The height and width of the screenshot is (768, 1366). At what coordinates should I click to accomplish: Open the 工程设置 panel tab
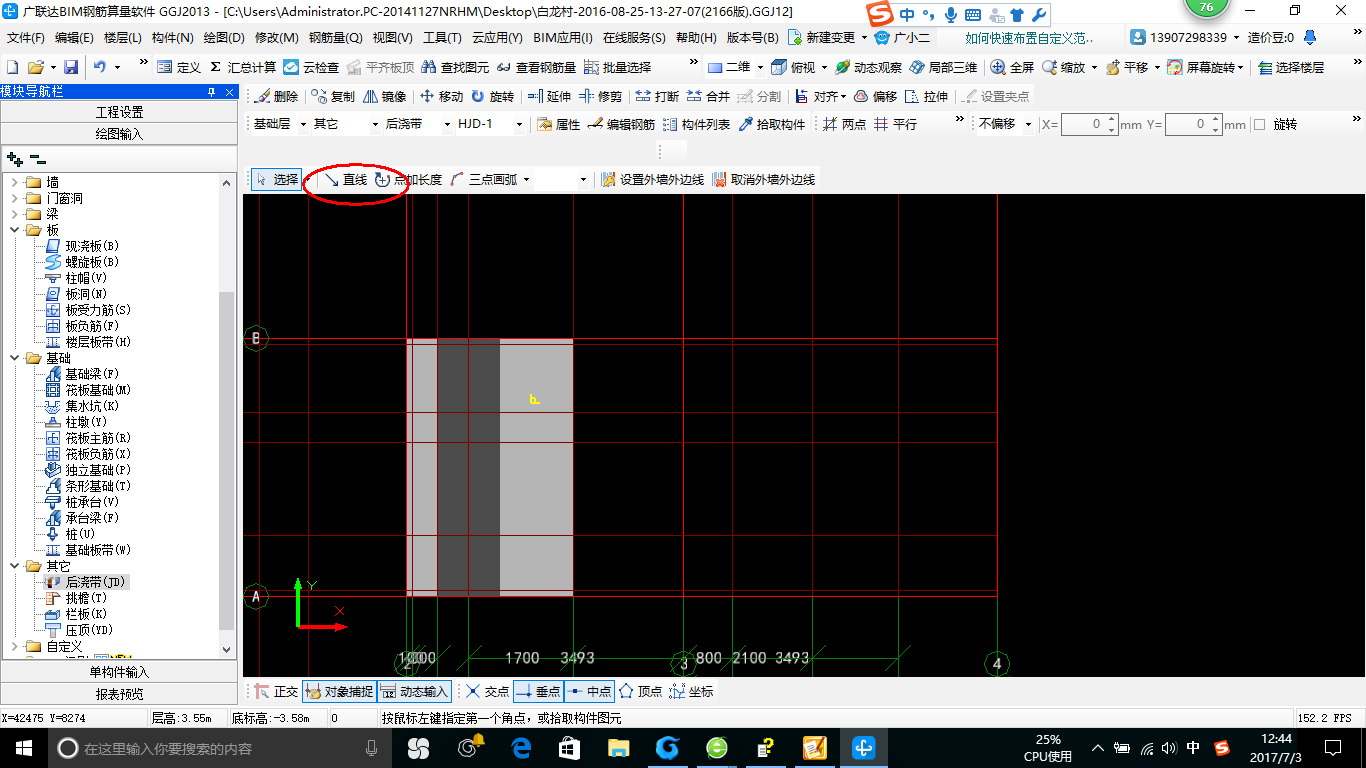click(x=119, y=112)
